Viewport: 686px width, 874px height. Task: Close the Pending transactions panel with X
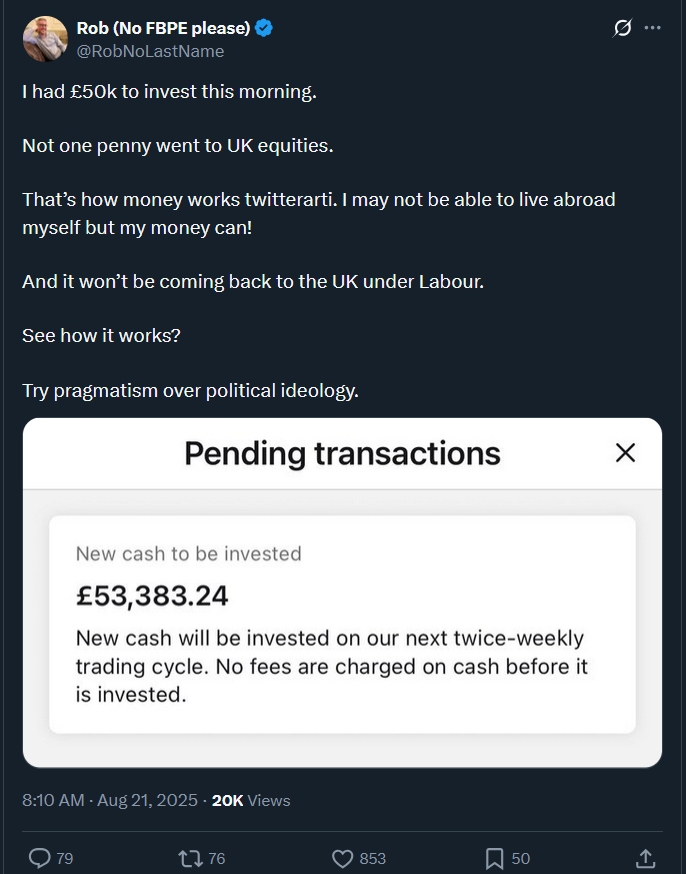point(625,453)
